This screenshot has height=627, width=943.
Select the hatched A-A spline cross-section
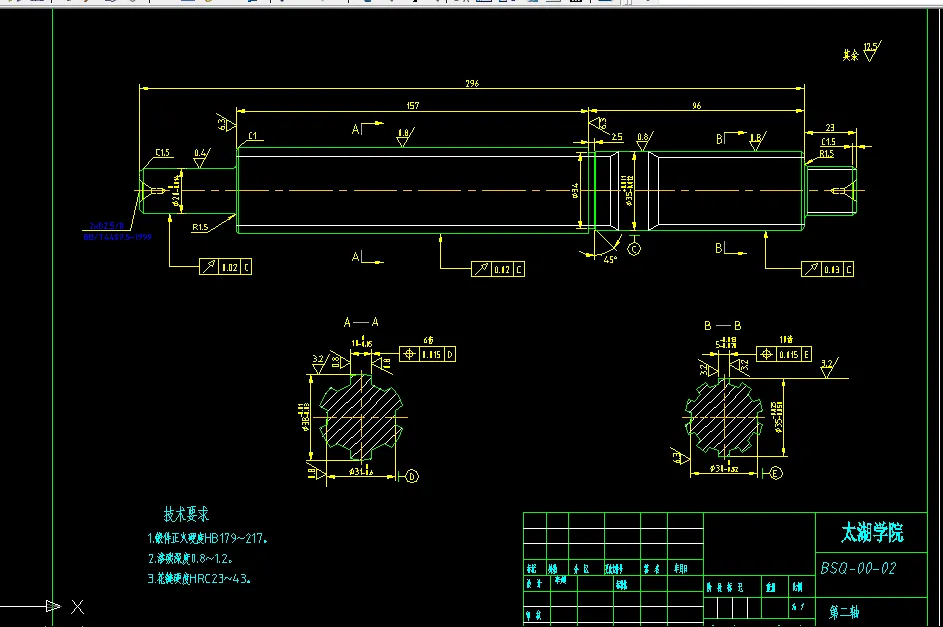click(360, 417)
